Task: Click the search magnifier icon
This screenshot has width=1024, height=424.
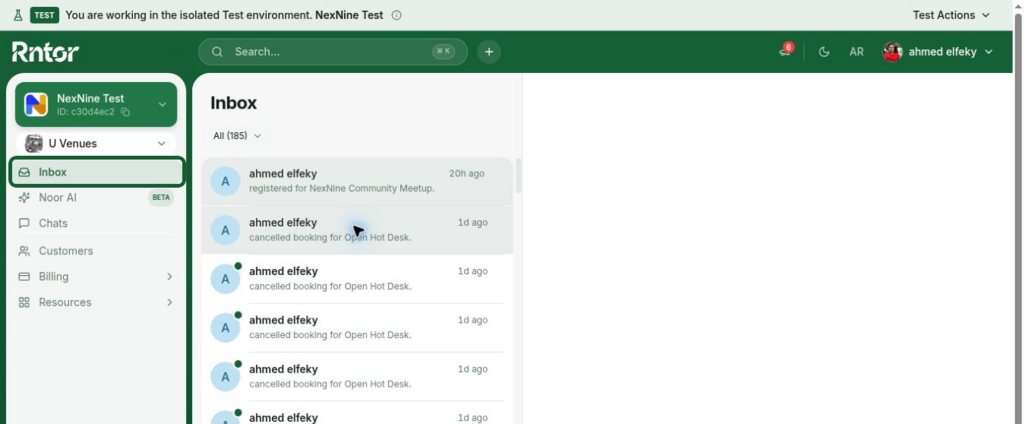Action: pos(217,52)
